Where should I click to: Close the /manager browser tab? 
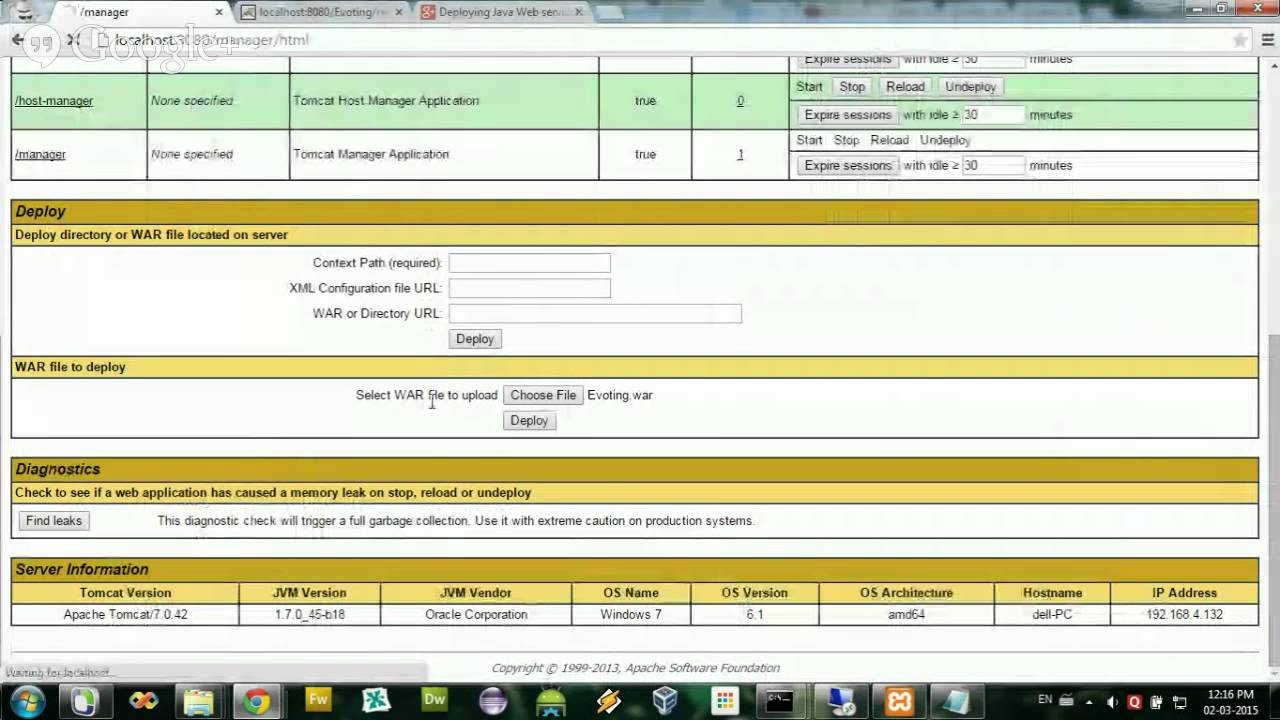[x=218, y=12]
